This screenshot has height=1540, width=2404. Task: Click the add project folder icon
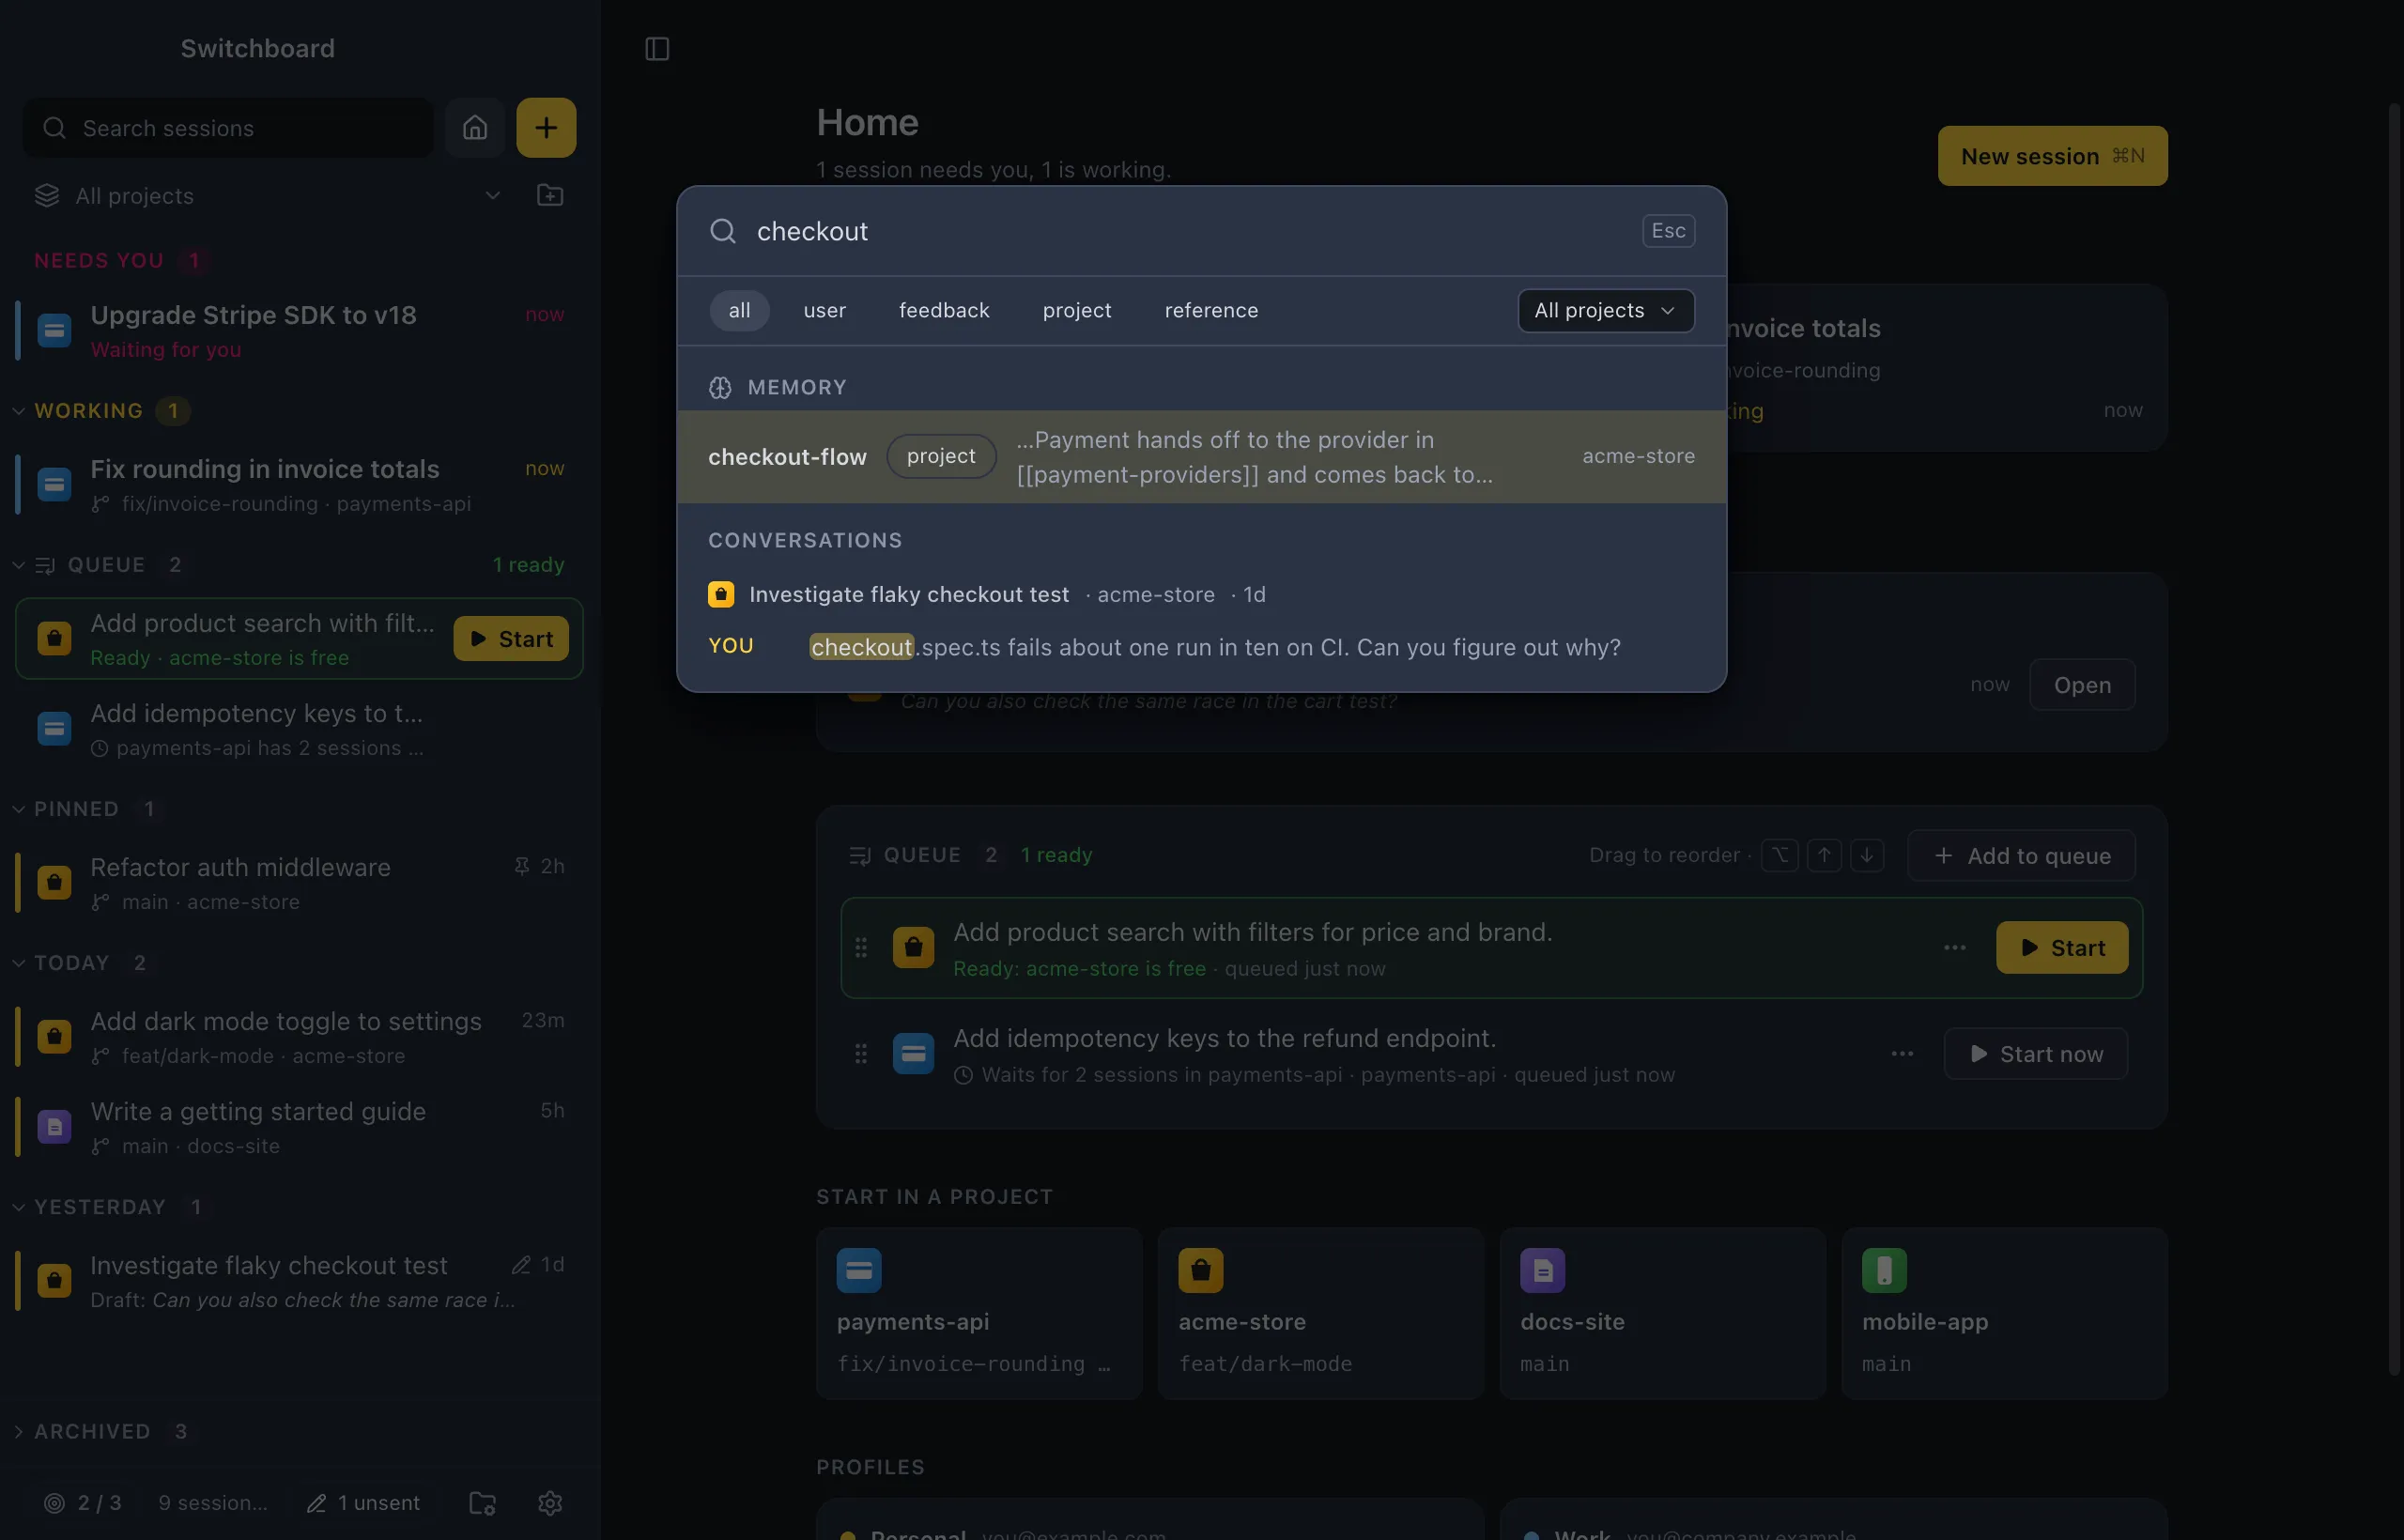(x=550, y=195)
